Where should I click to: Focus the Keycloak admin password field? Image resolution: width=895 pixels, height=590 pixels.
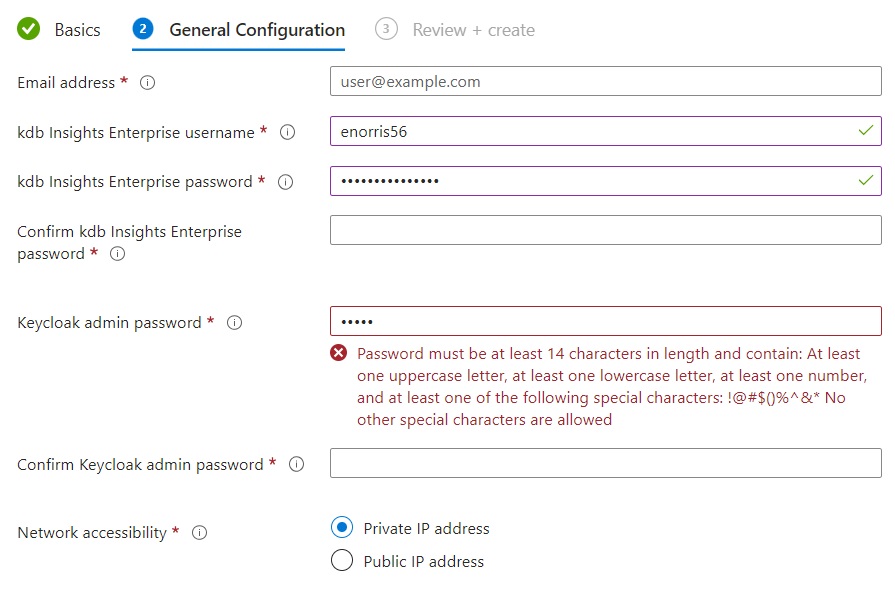coord(606,321)
